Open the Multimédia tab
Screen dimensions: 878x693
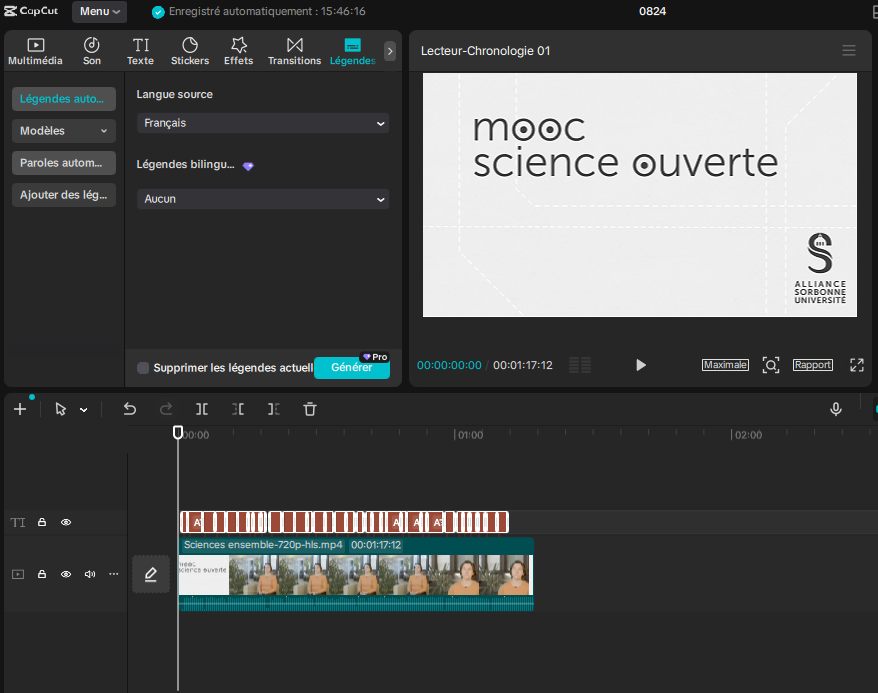click(35, 51)
